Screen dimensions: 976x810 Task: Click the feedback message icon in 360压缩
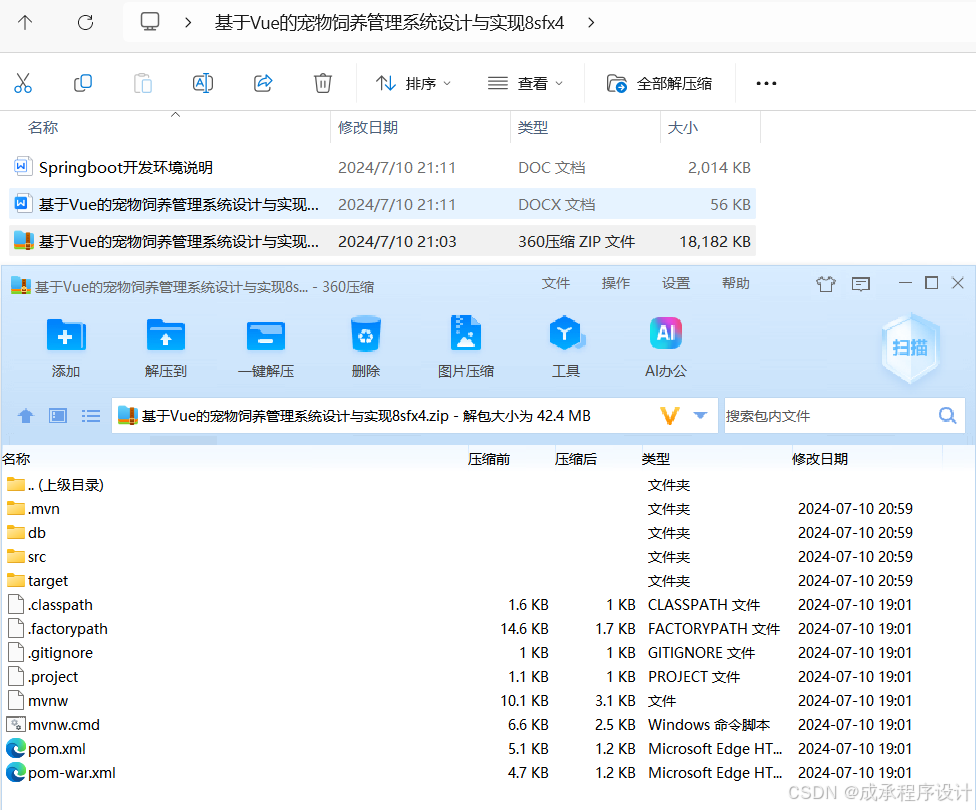pyautogui.click(x=861, y=284)
